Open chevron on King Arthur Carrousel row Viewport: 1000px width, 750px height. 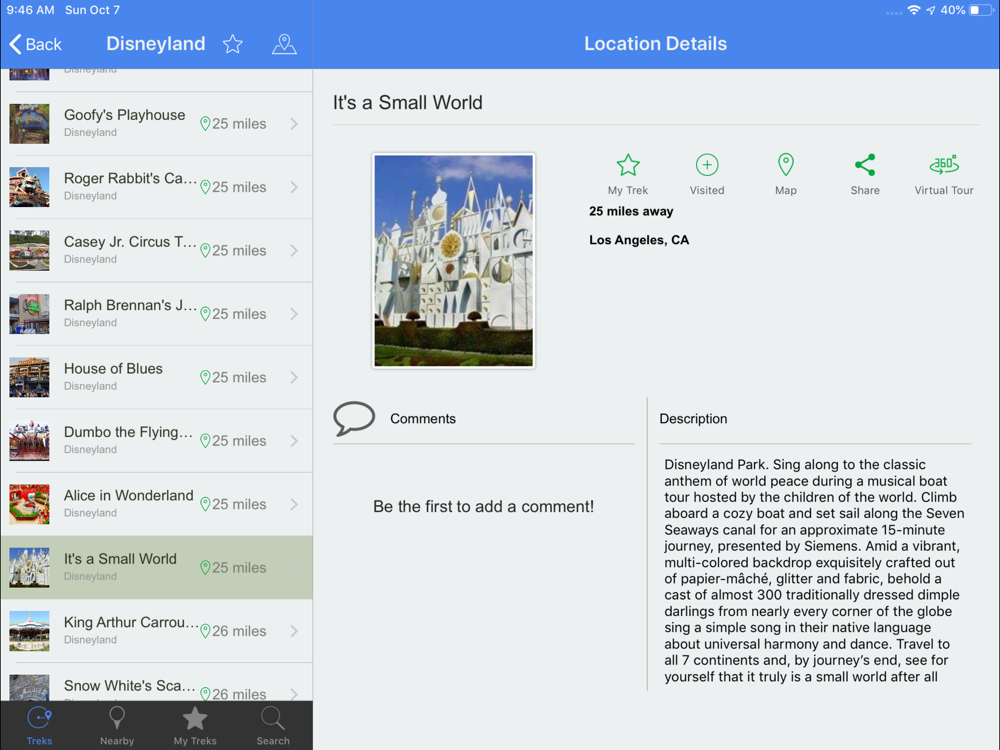[294, 631]
